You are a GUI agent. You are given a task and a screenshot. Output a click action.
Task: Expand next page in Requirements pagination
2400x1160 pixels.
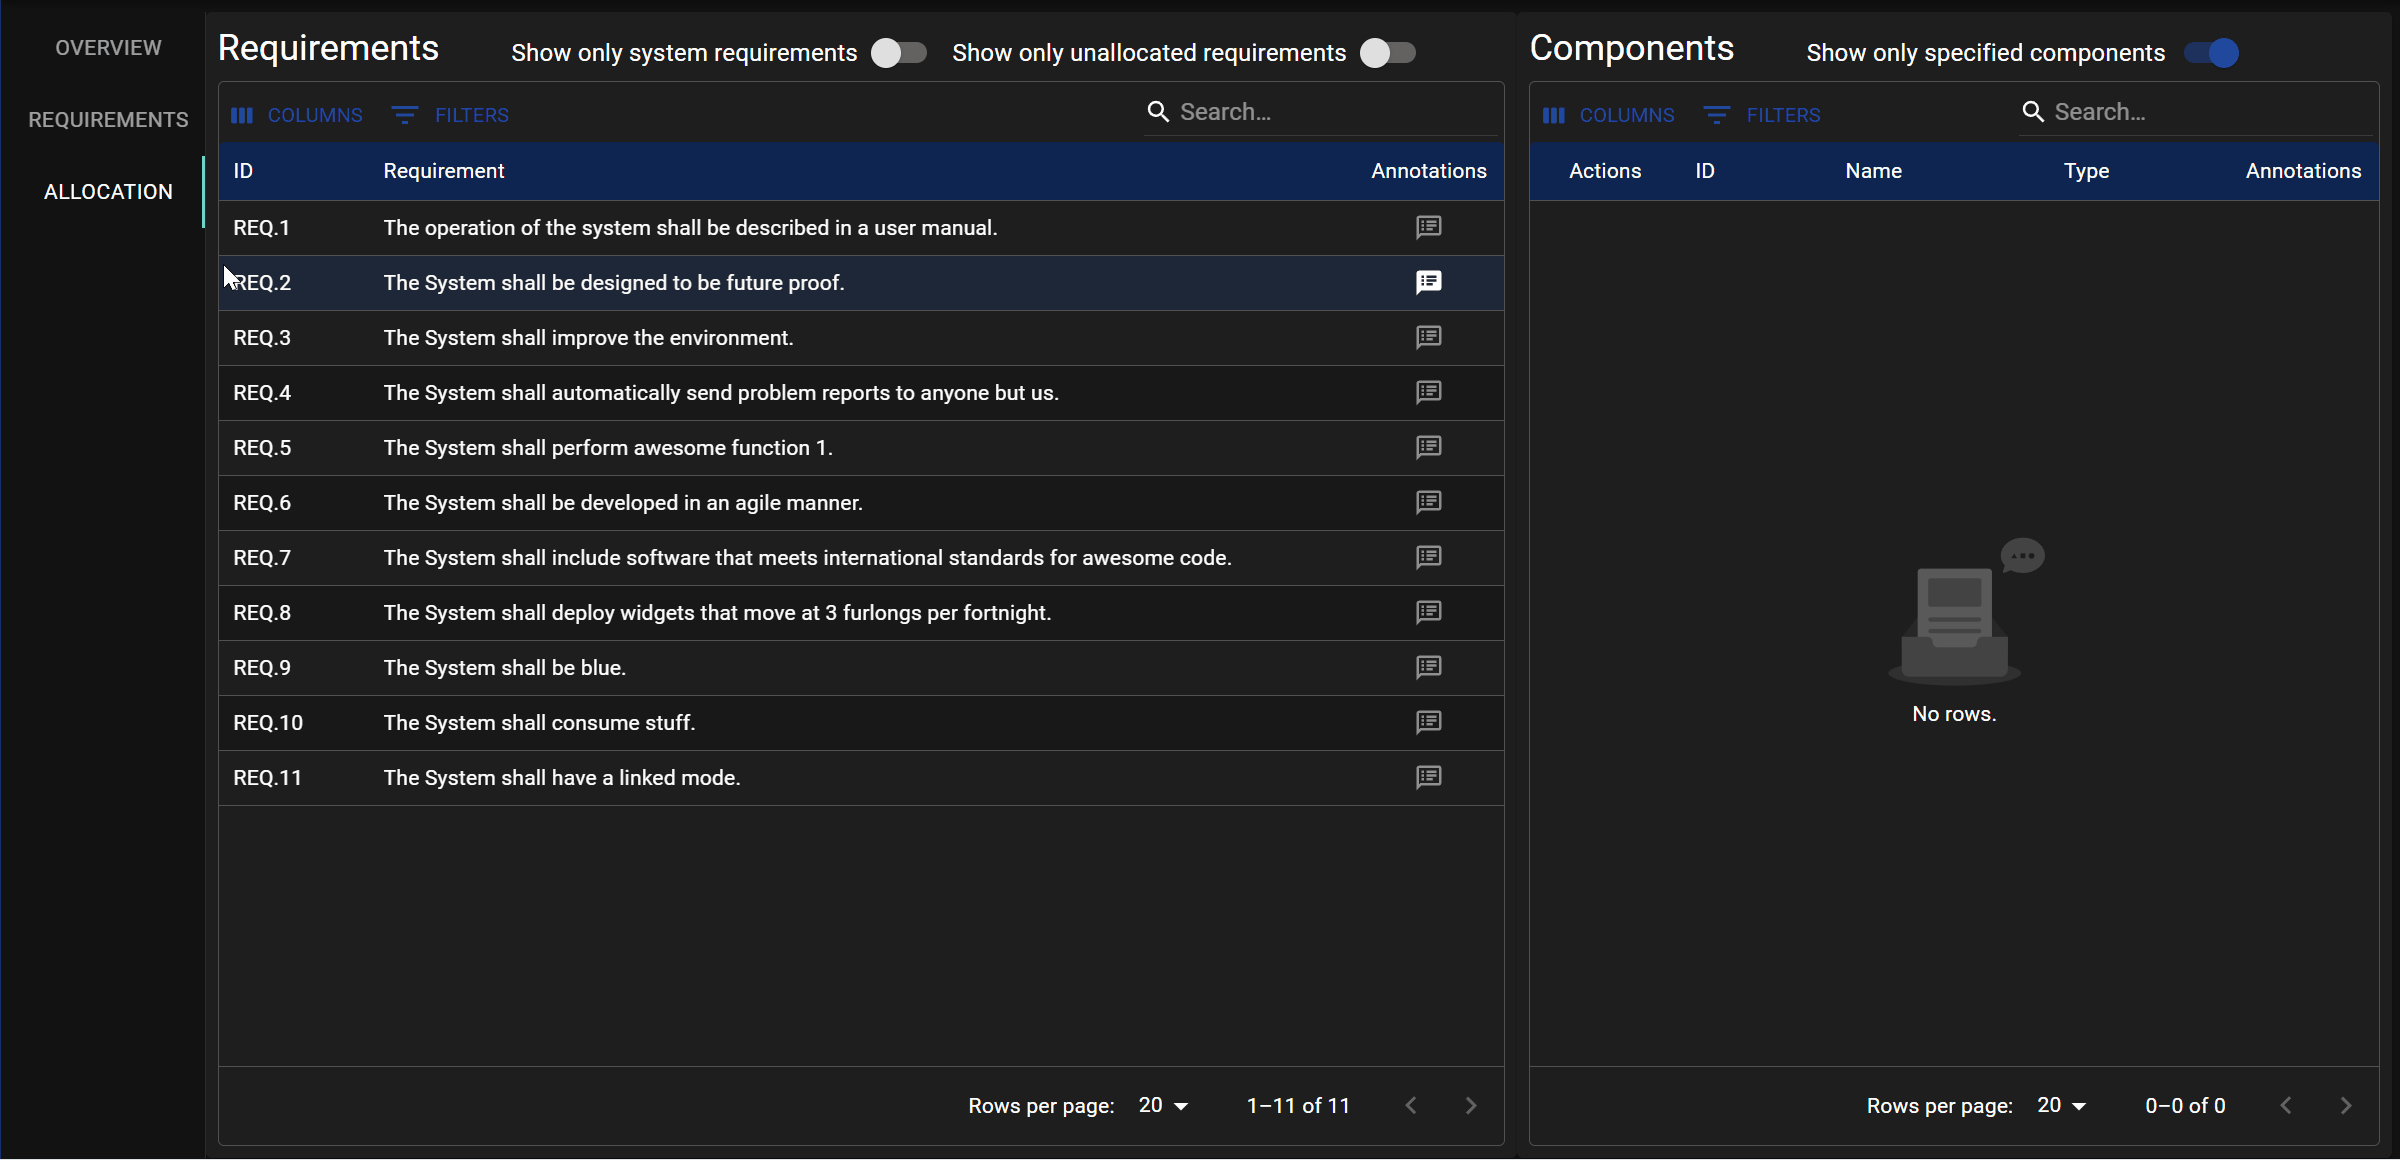1468,1105
